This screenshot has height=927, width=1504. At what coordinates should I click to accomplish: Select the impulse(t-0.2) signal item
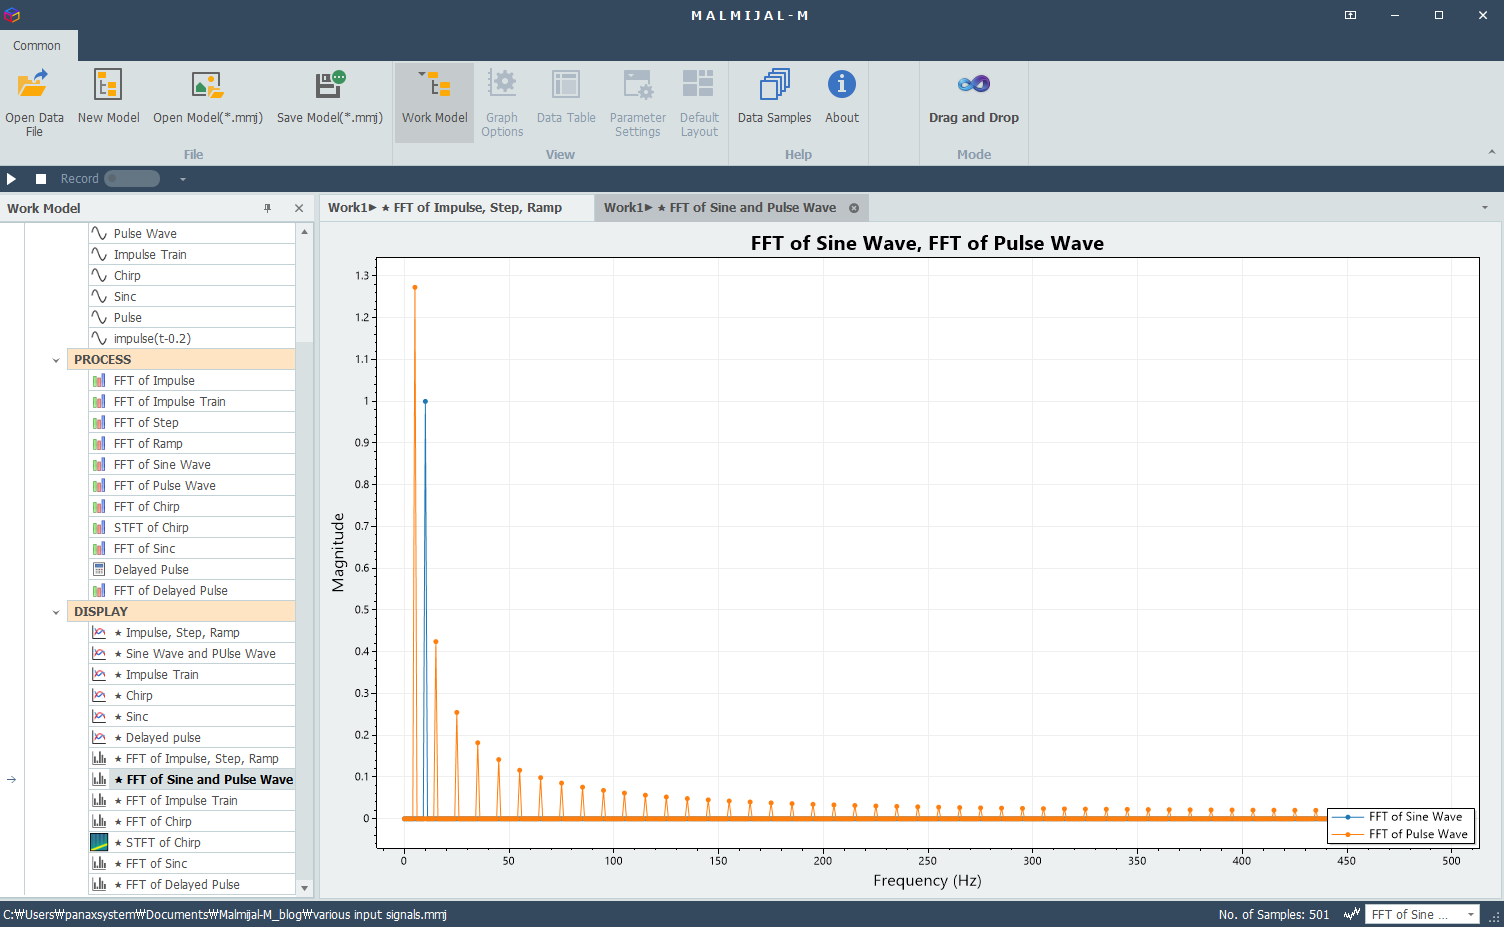[x=192, y=338]
